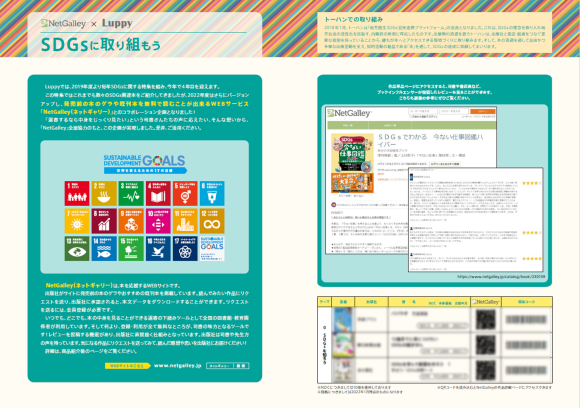Click SDG goal 16 peace dove icon
The image size is (580, 408).
click(x=158, y=249)
